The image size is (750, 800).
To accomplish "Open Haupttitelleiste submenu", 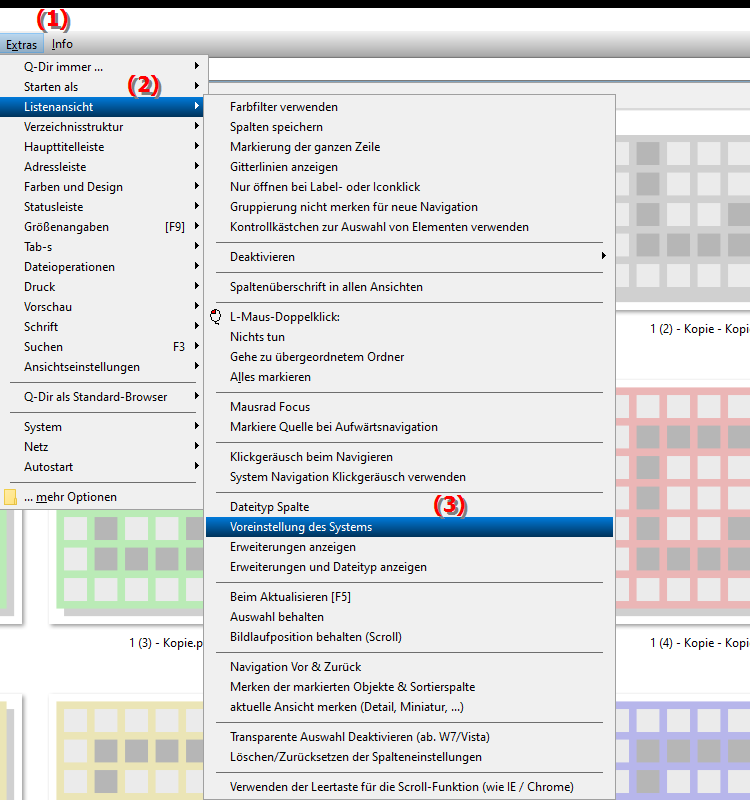I will coord(102,147).
